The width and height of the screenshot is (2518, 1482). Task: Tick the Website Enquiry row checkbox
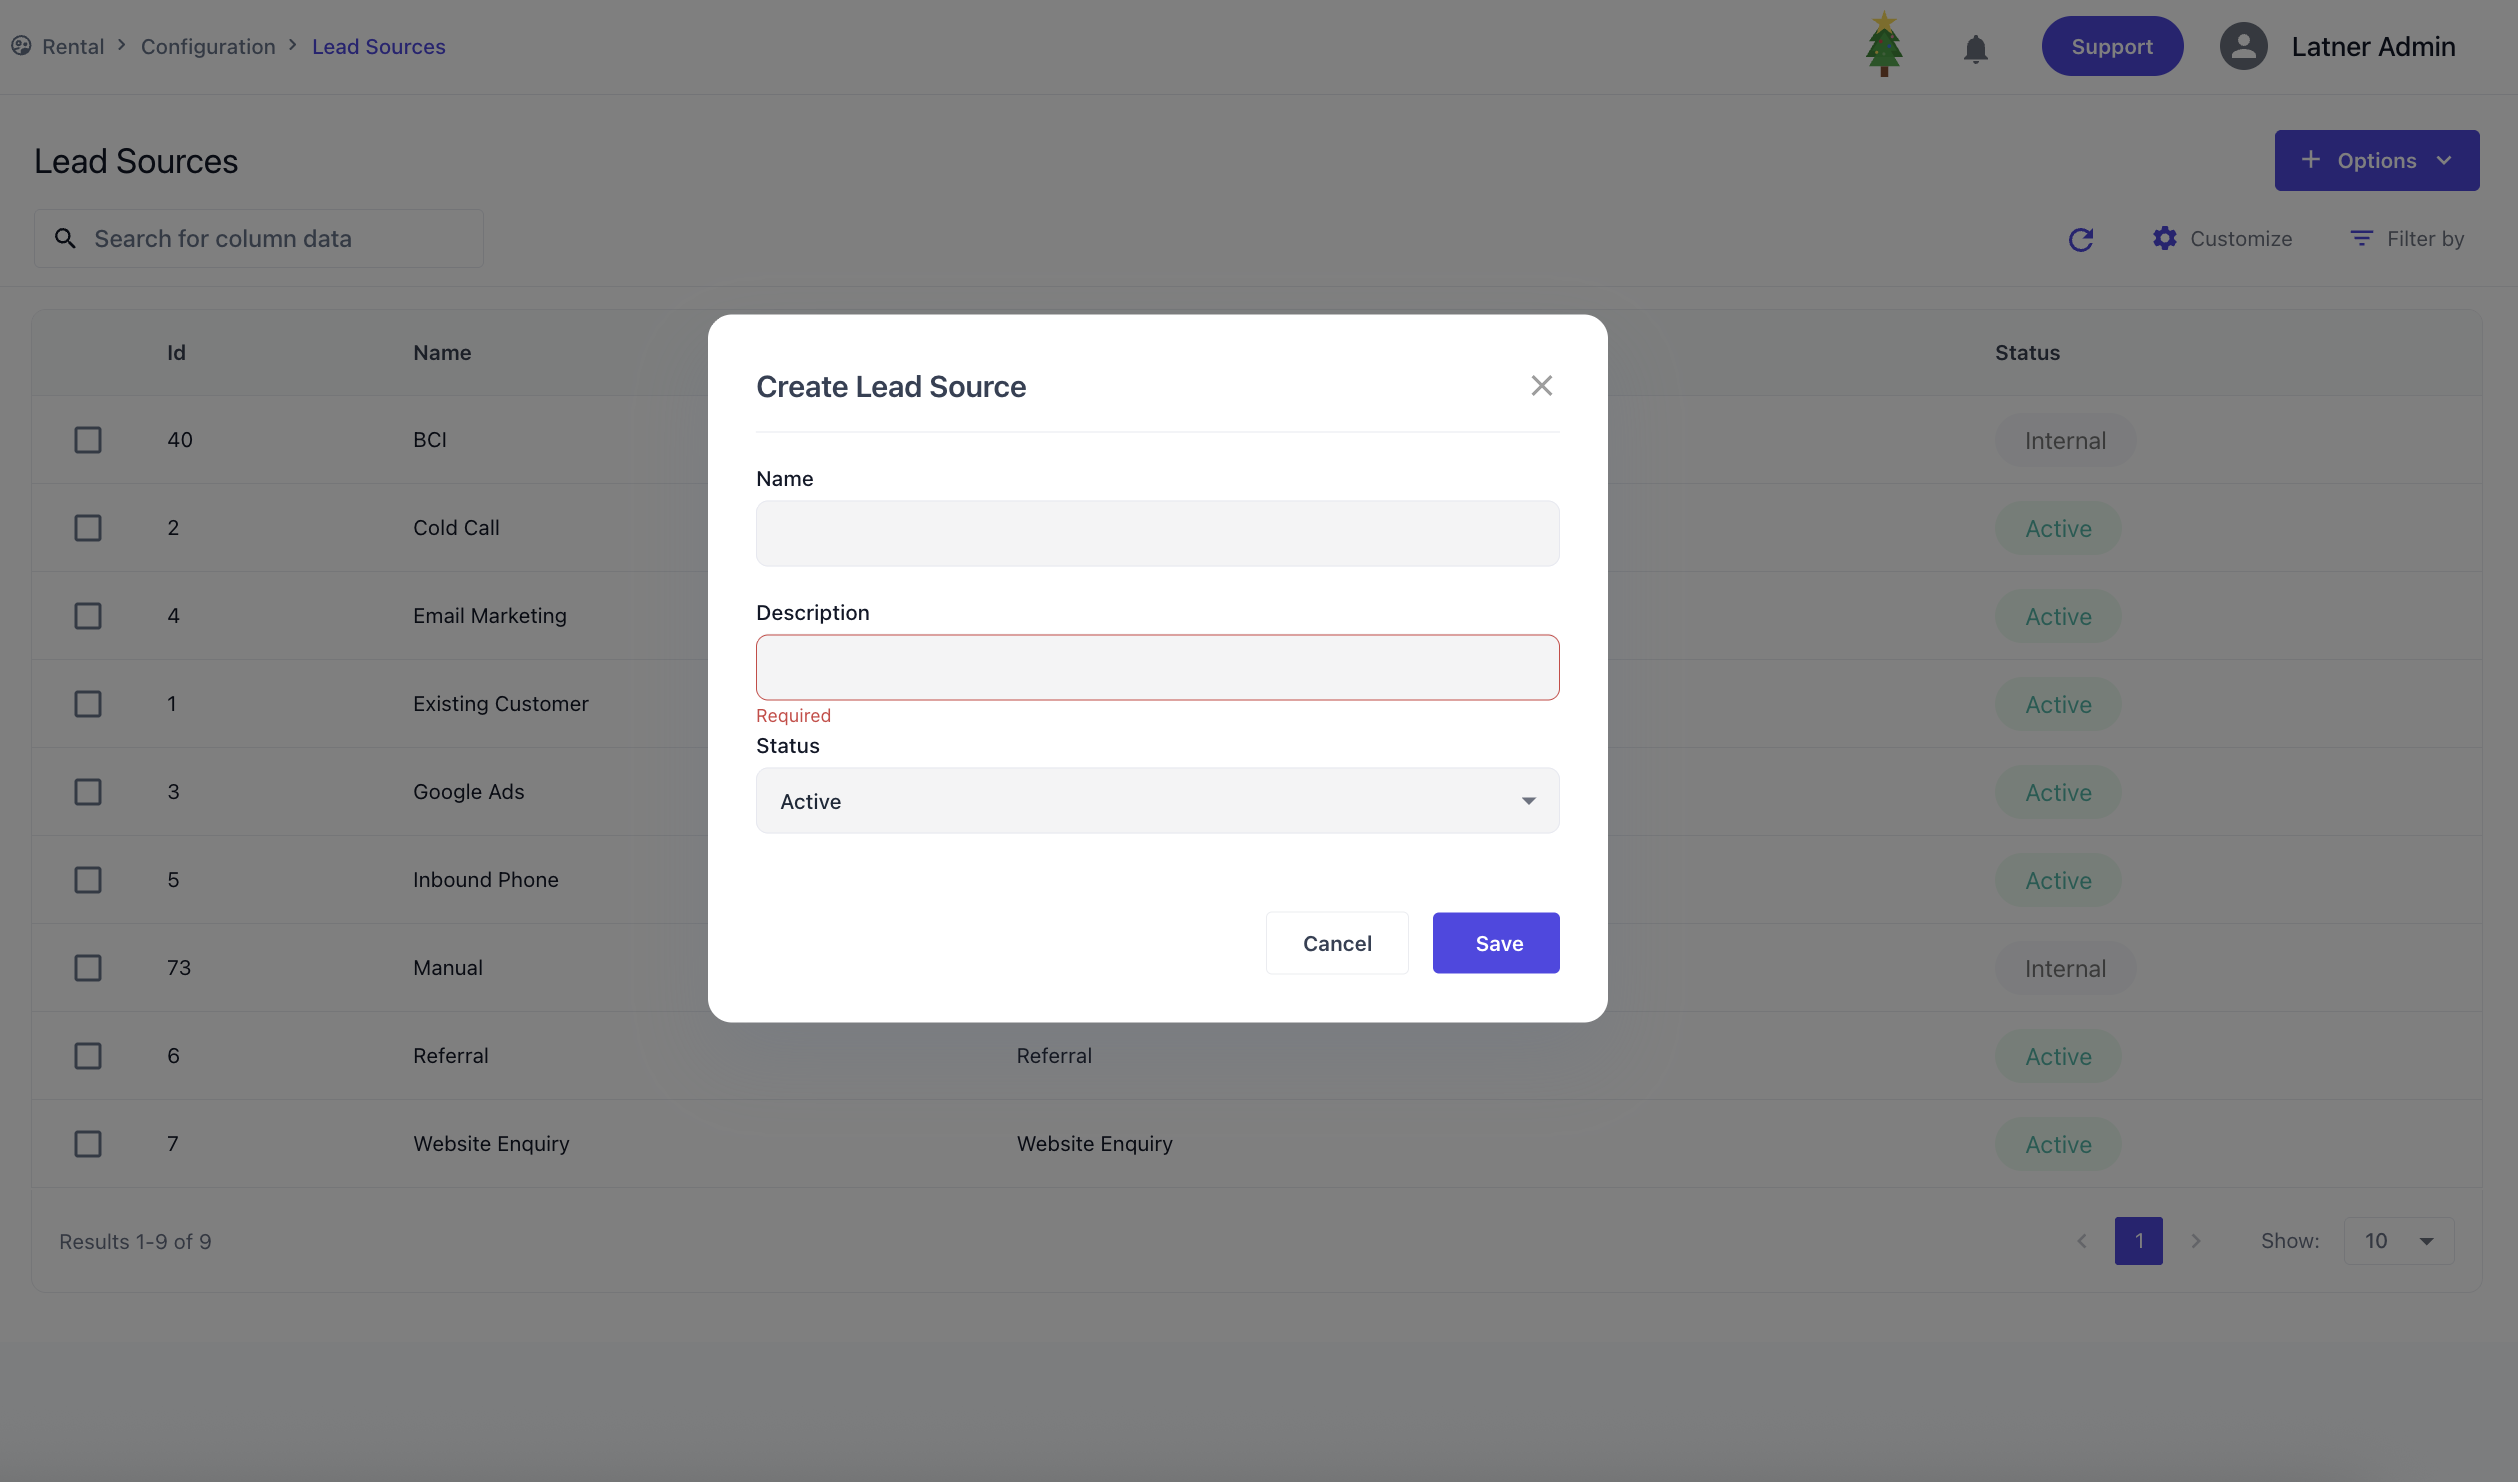point(88,1144)
